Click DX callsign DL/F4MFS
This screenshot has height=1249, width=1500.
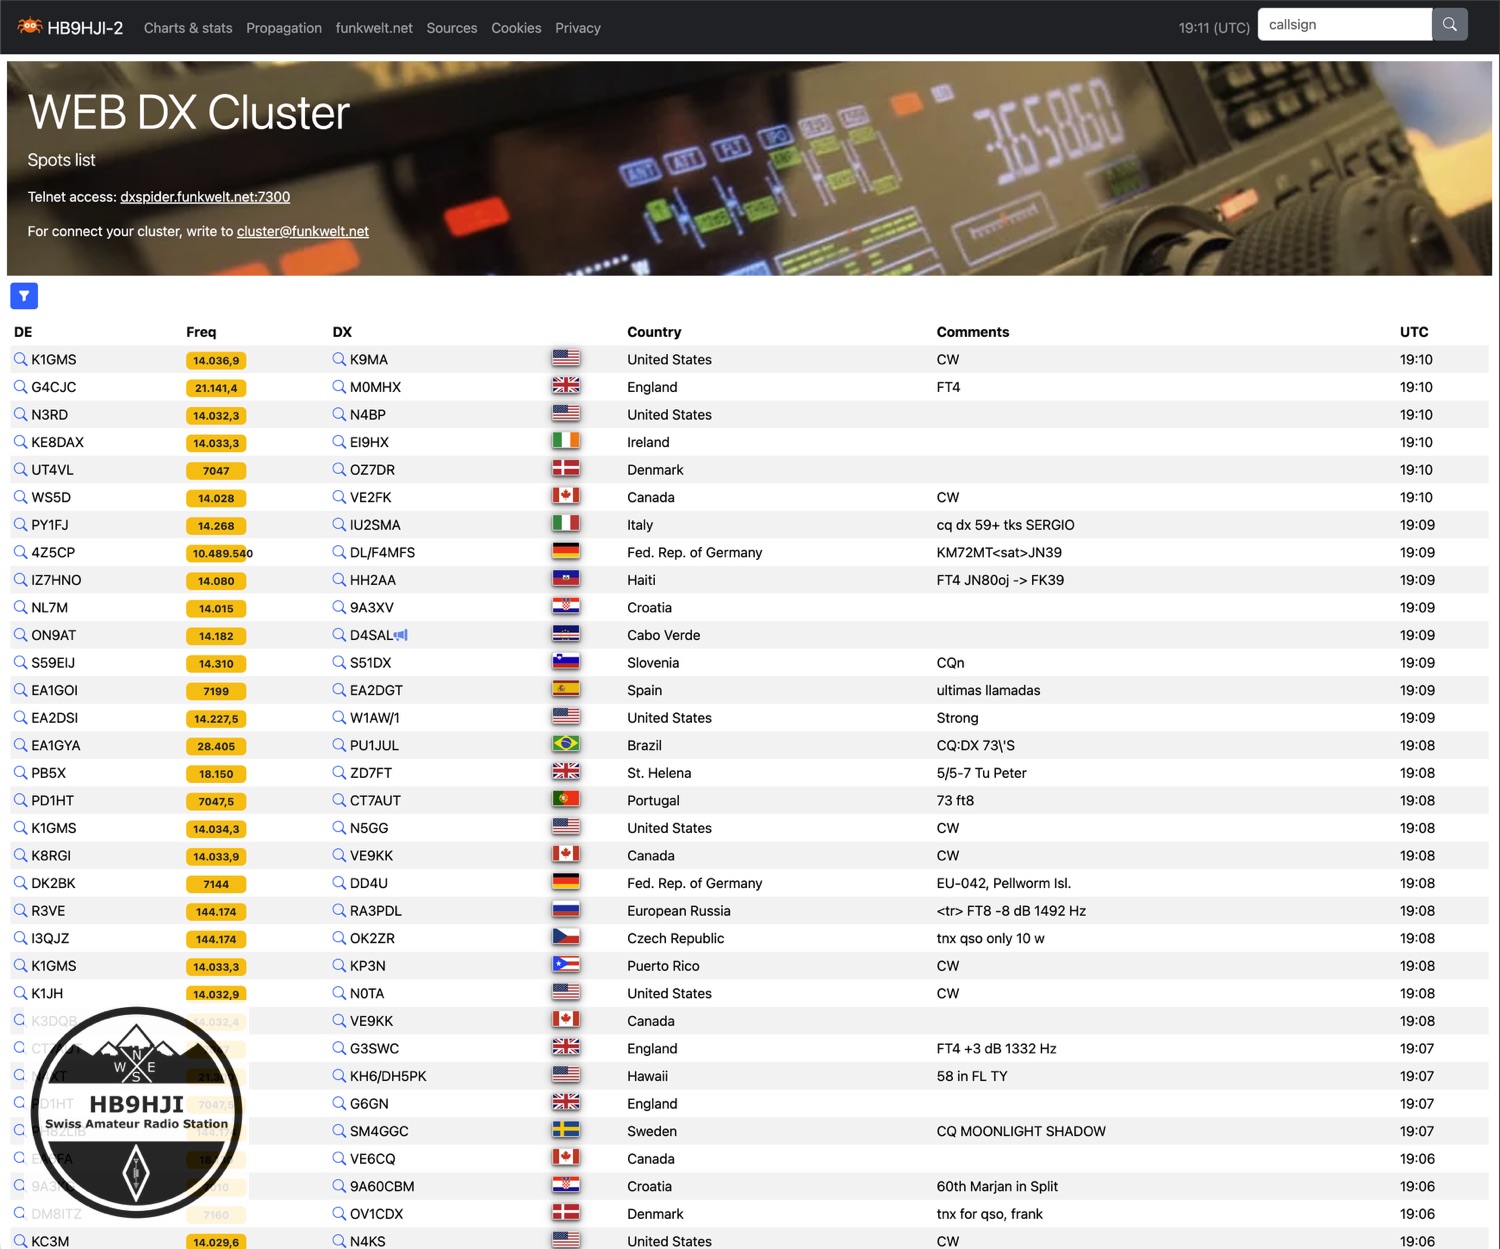click(x=382, y=552)
